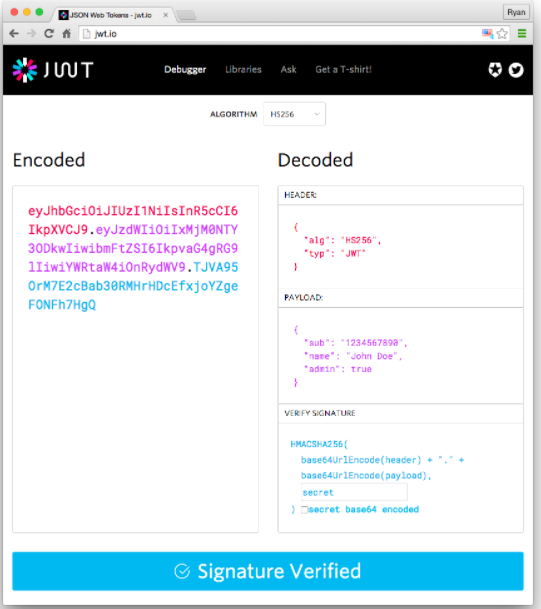Screen dimensions: 541x609
Task: Open the Libraries nav item
Action: click(x=244, y=70)
